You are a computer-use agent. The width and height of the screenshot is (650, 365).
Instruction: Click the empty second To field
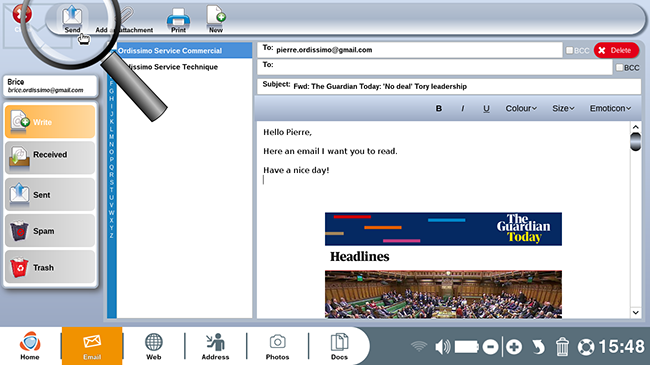[434, 67]
